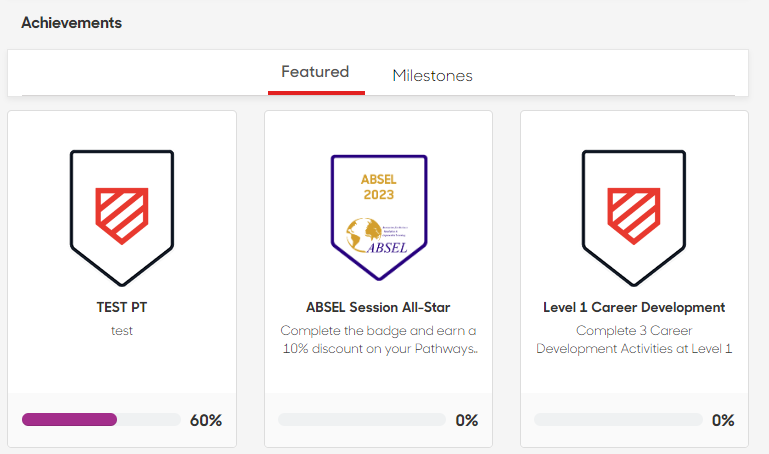
Task: Open the Milestones tab
Action: (432, 76)
